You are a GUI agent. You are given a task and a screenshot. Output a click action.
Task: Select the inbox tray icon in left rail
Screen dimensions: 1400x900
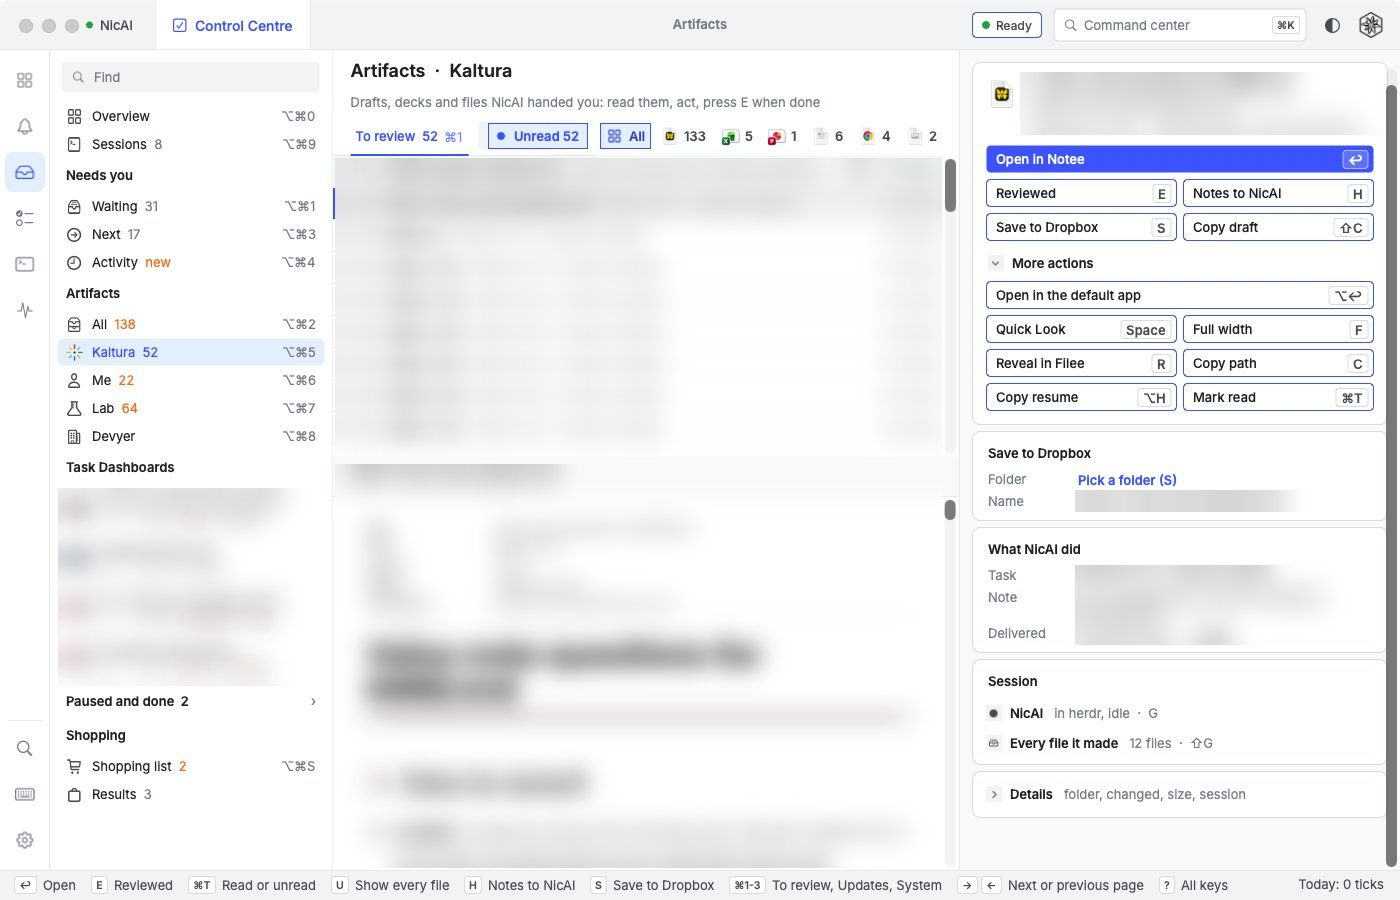[x=25, y=172]
